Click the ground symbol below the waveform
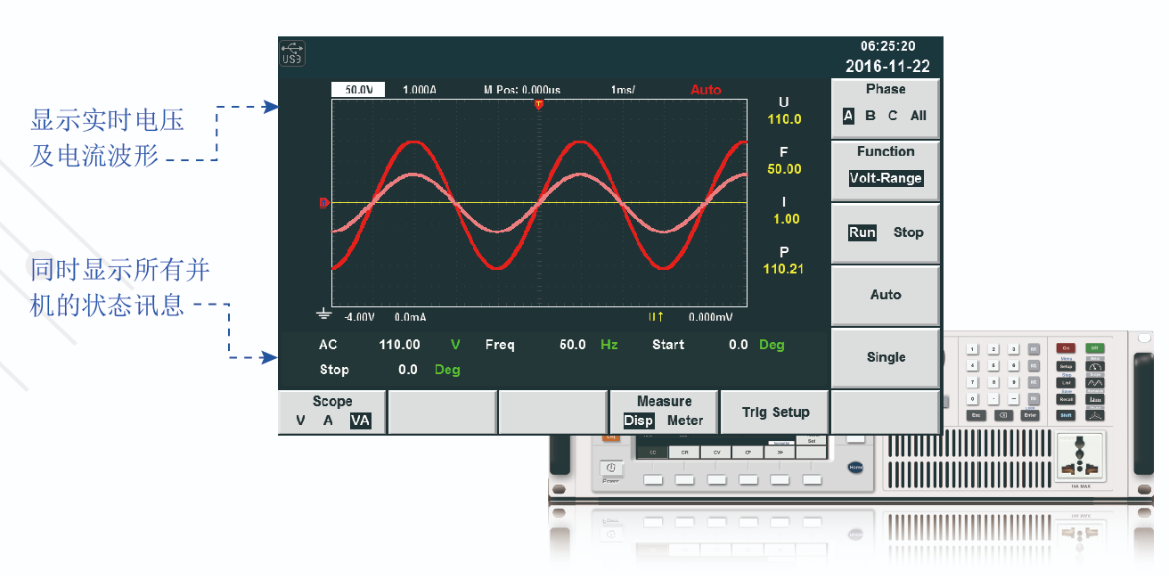 (x=323, y=314)
